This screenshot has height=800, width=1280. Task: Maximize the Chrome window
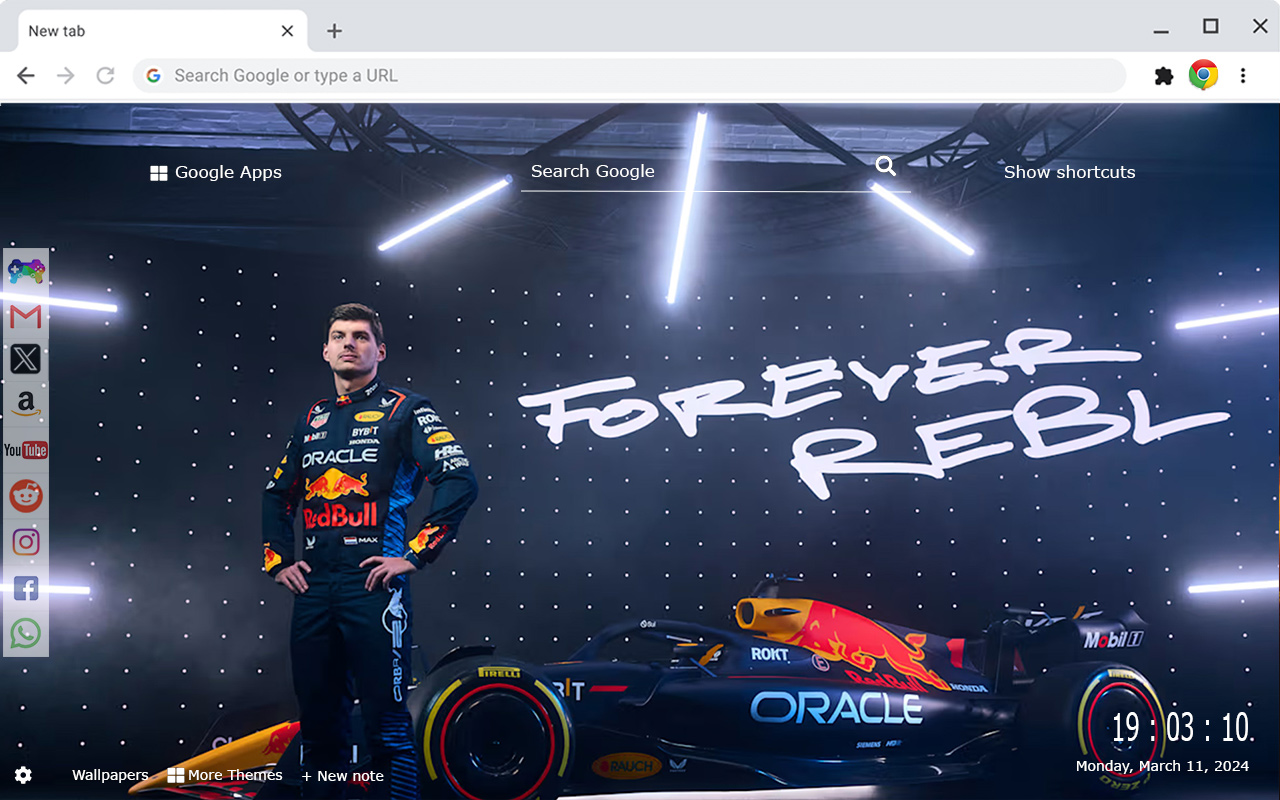[x=1211, y=27]
